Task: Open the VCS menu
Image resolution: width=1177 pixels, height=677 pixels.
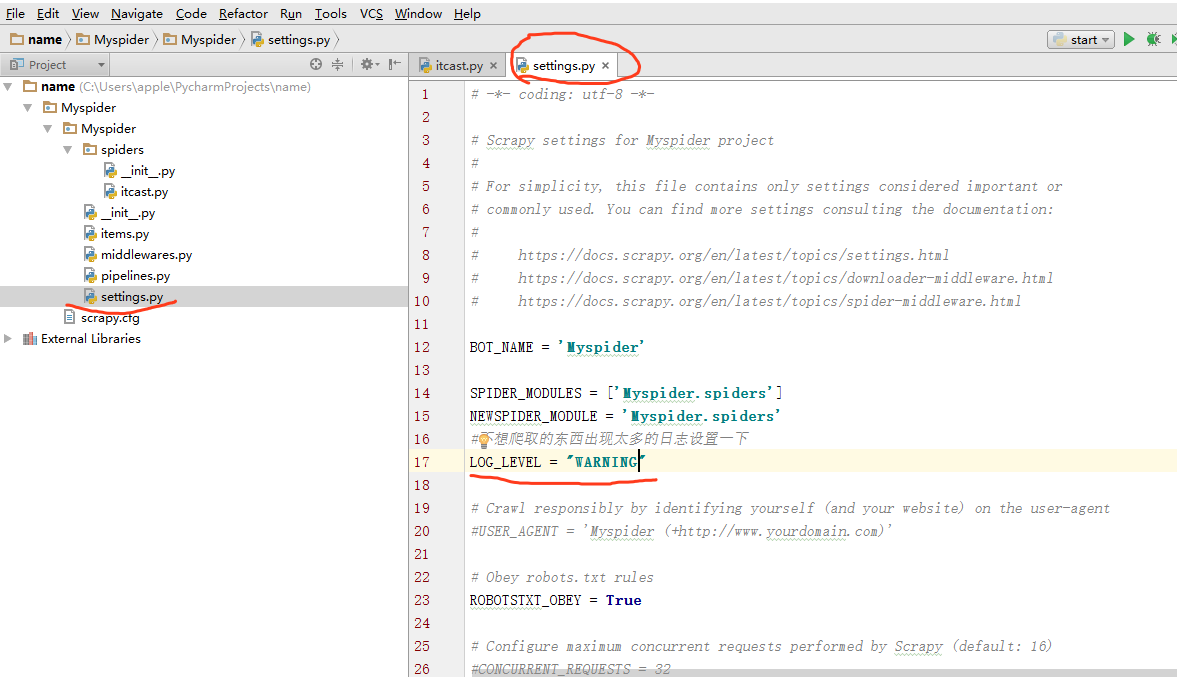Action: point(371,14)
